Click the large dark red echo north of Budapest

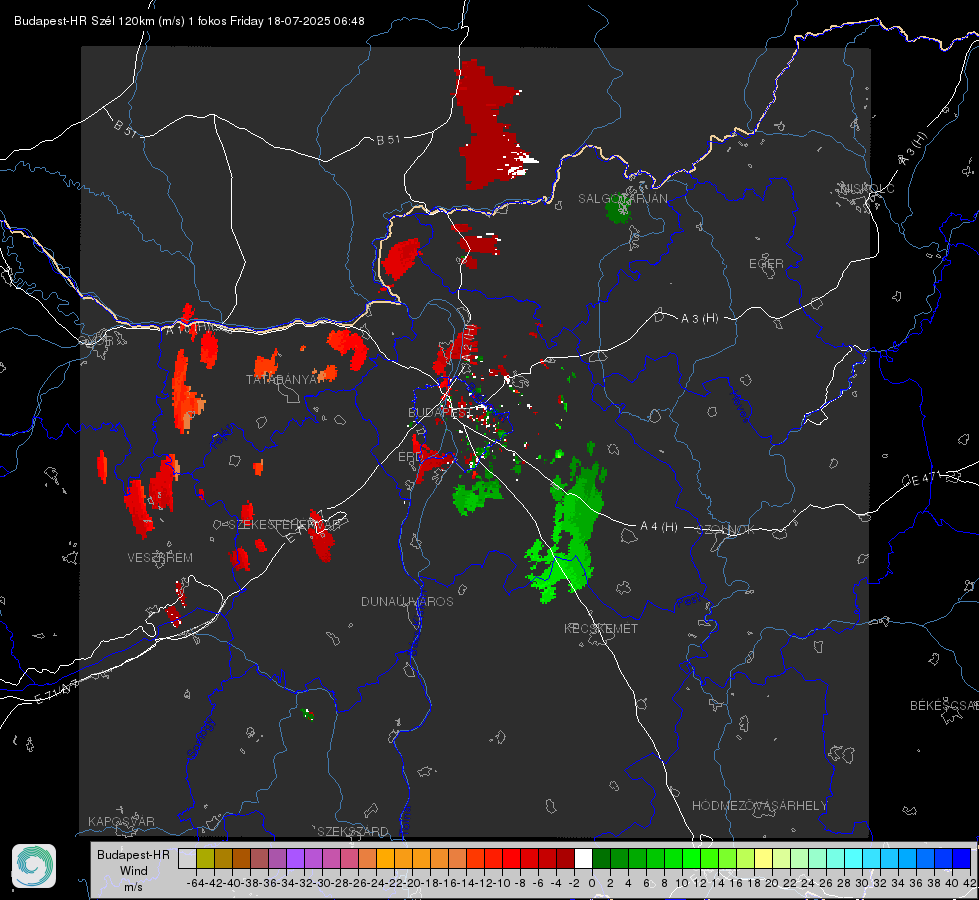pyautogui.click(x=490, y=125)
